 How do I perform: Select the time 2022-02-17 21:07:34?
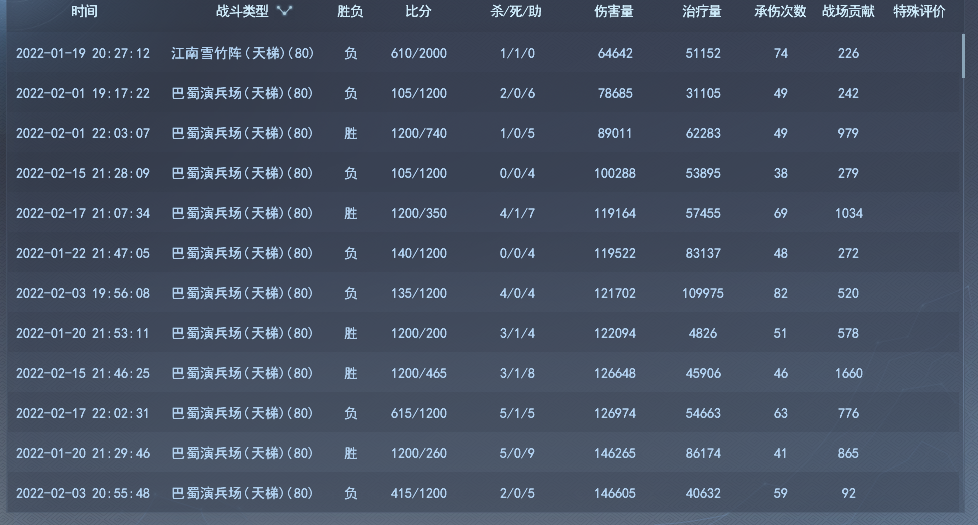coord(83,213)
